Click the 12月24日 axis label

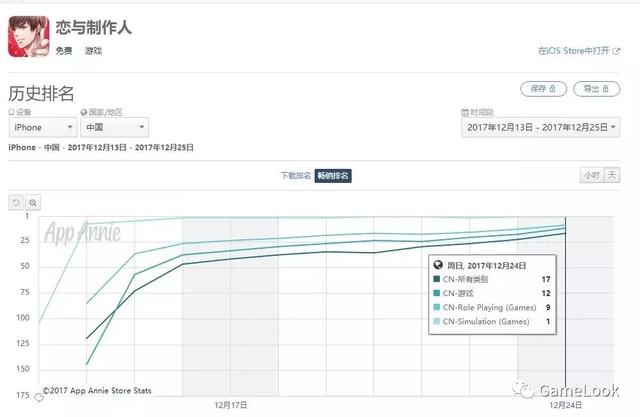pyautogui.click(x=565, y=405)
